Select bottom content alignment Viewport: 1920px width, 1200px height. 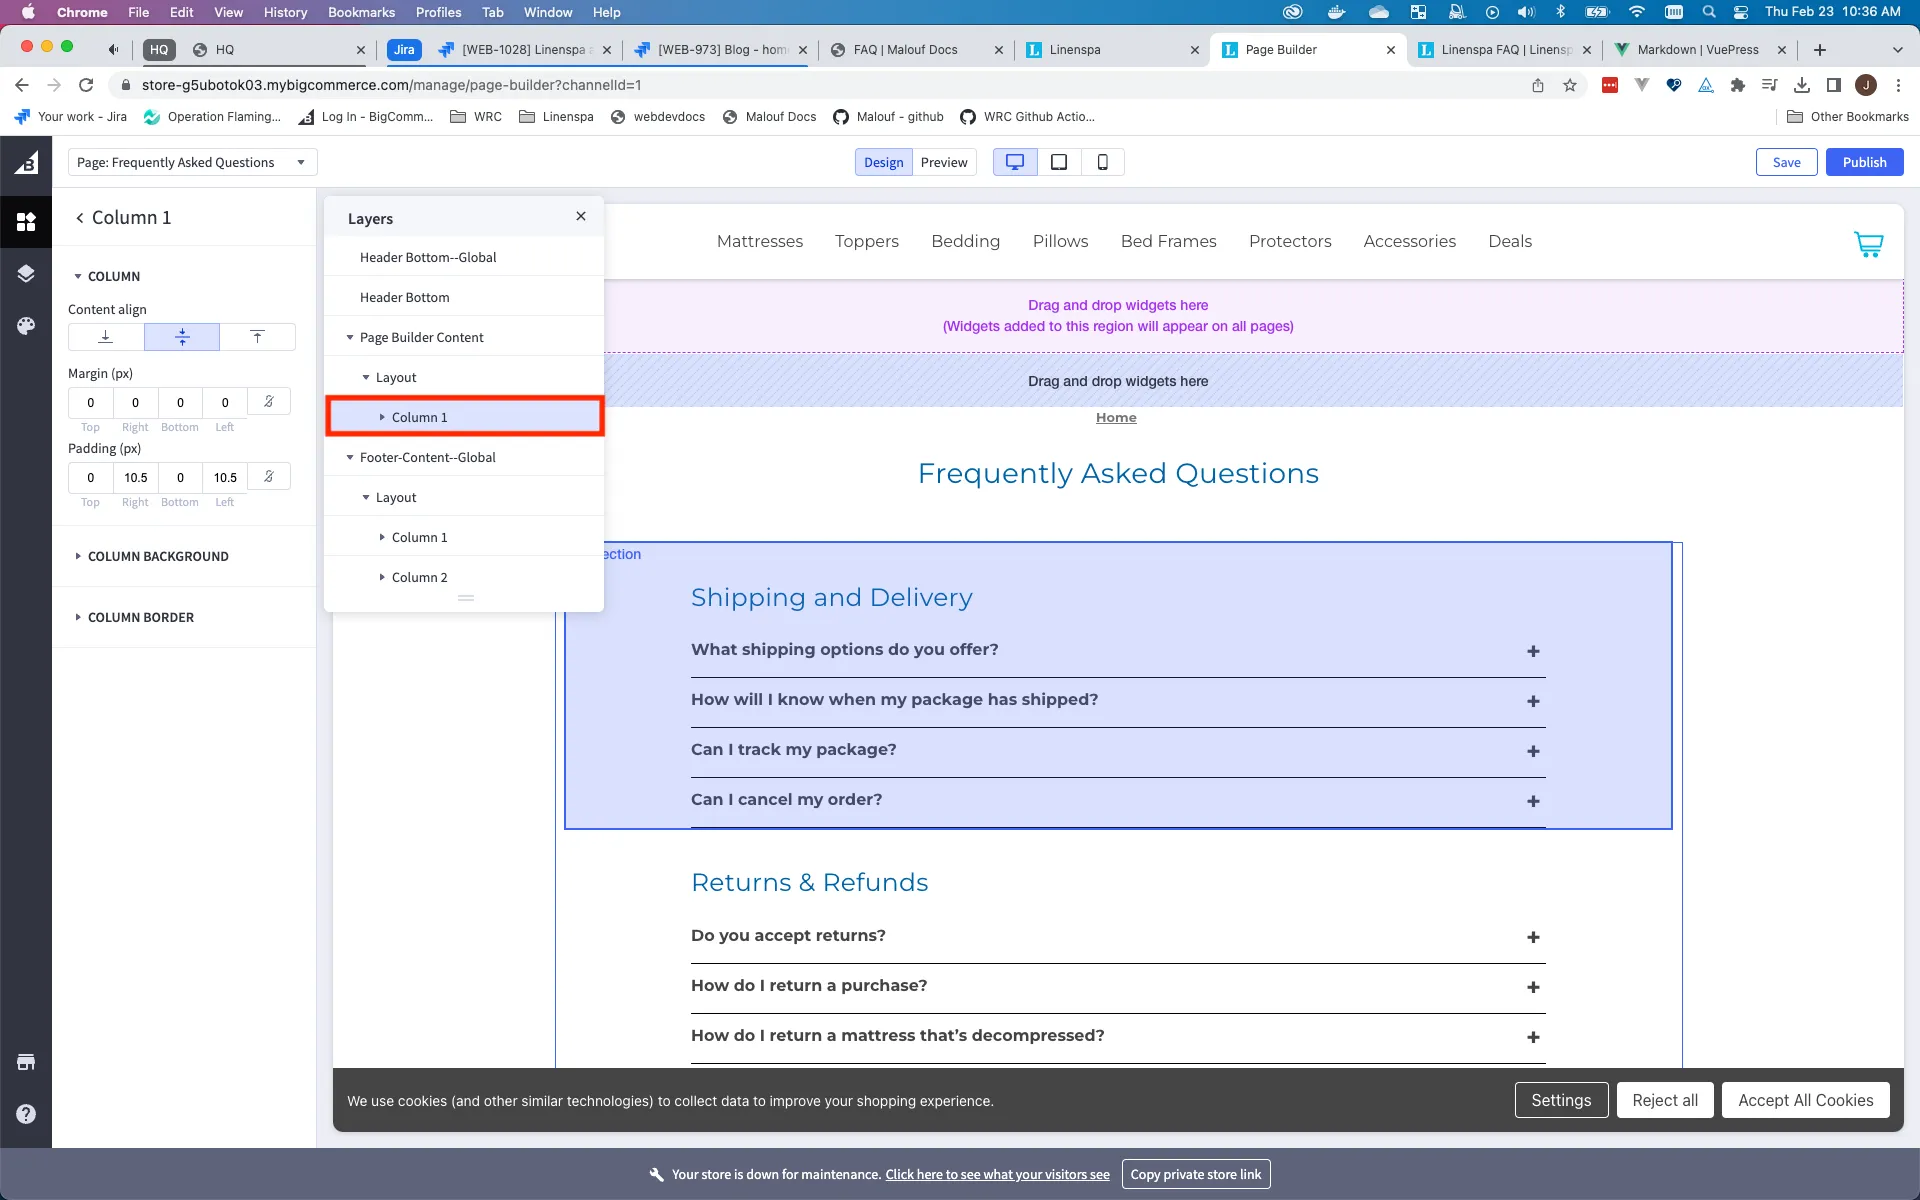[104, 337]
